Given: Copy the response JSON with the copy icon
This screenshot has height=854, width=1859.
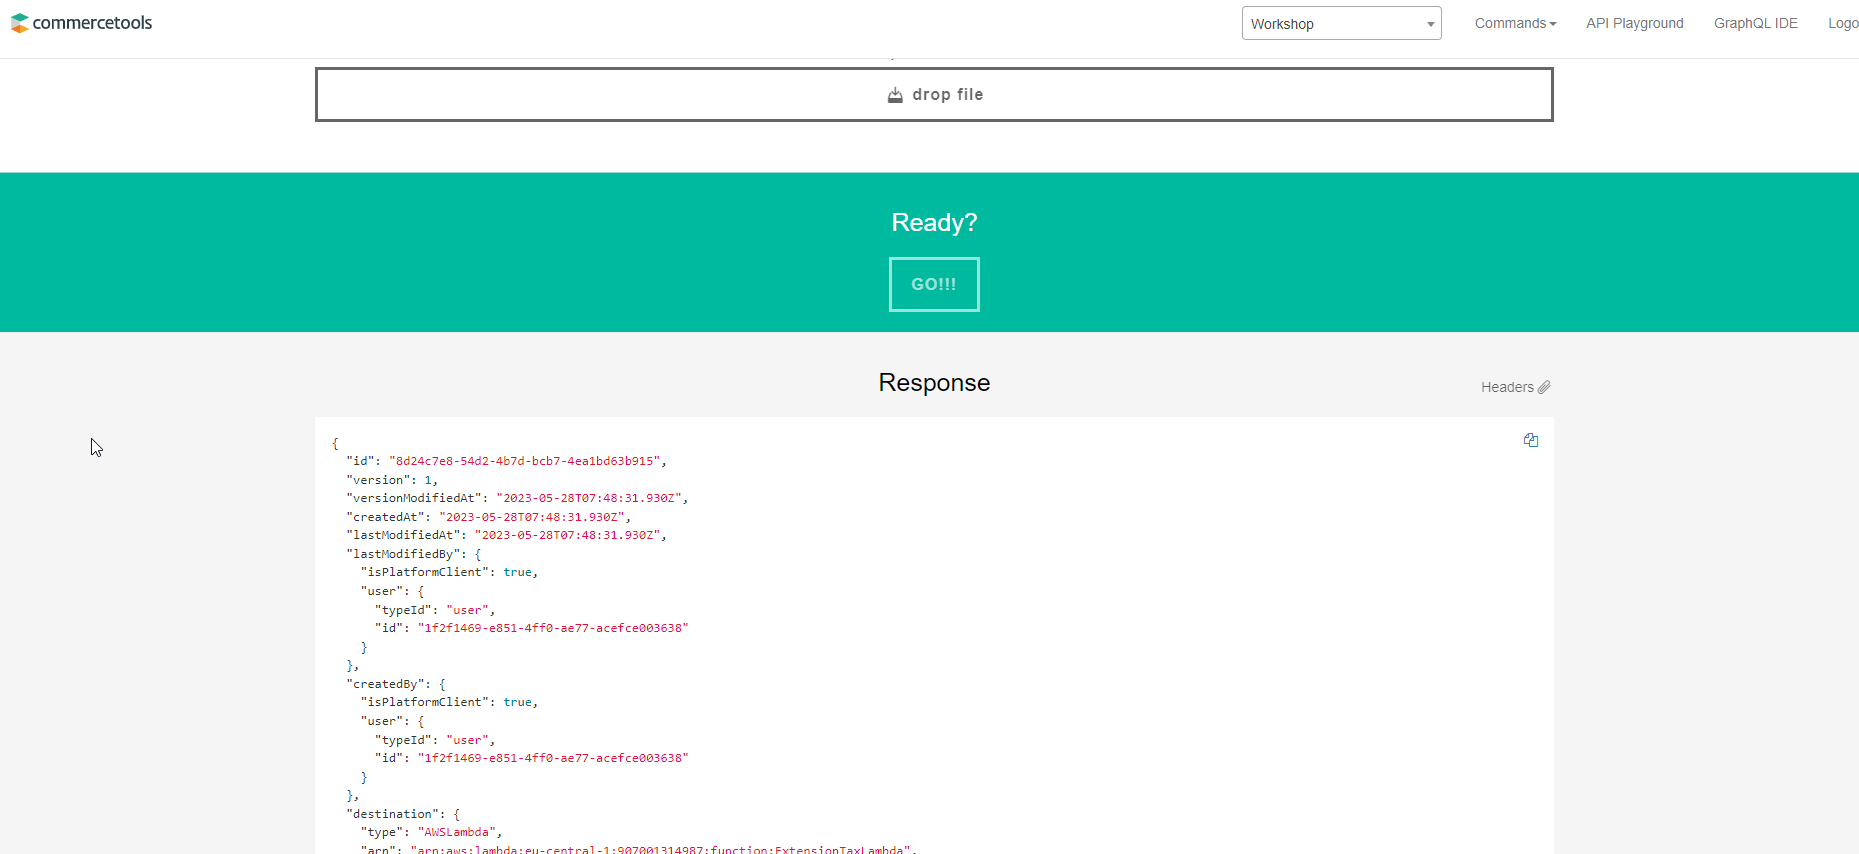Looking at the screenshot, I should 1530,440.
